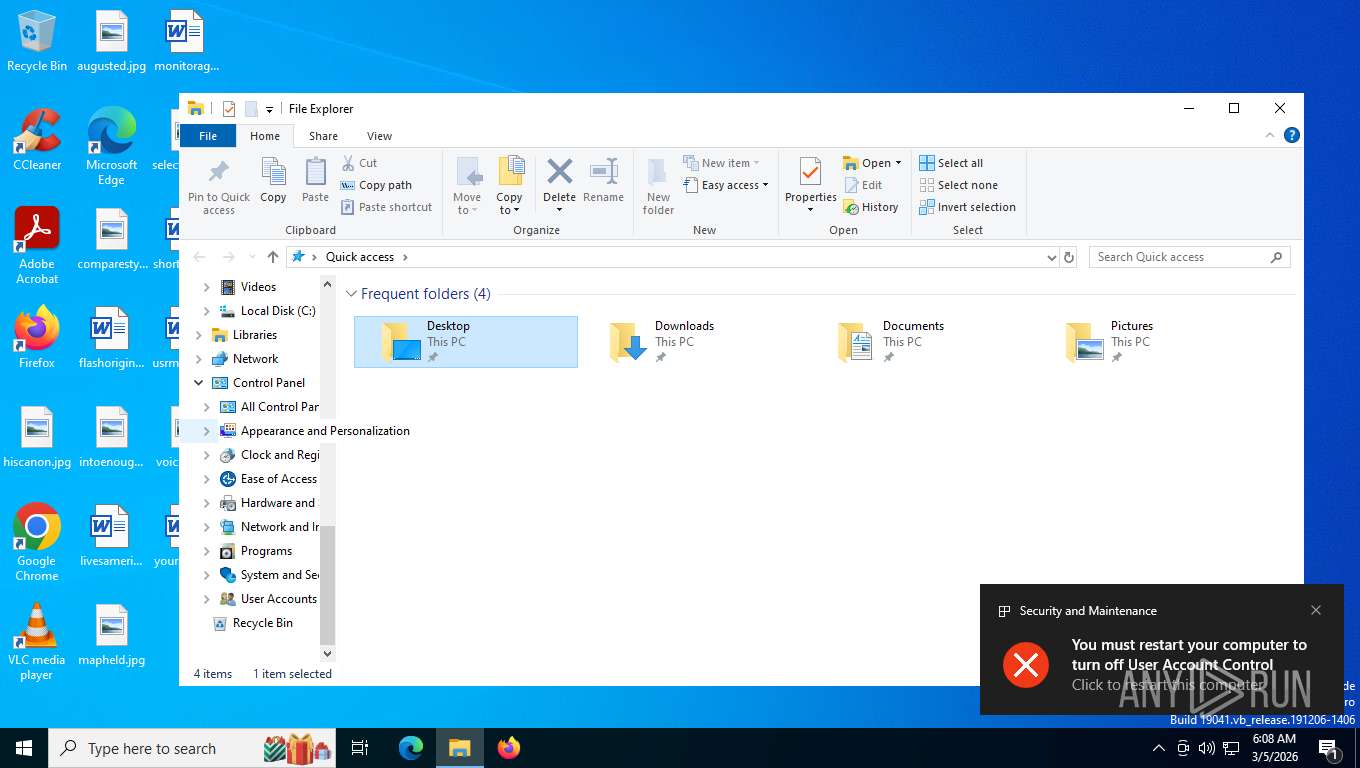The height and width of the screenshot is (768, 1360).
Task: Open Google Chrome desktop shortcut
Action: click(x=37, y=541)
